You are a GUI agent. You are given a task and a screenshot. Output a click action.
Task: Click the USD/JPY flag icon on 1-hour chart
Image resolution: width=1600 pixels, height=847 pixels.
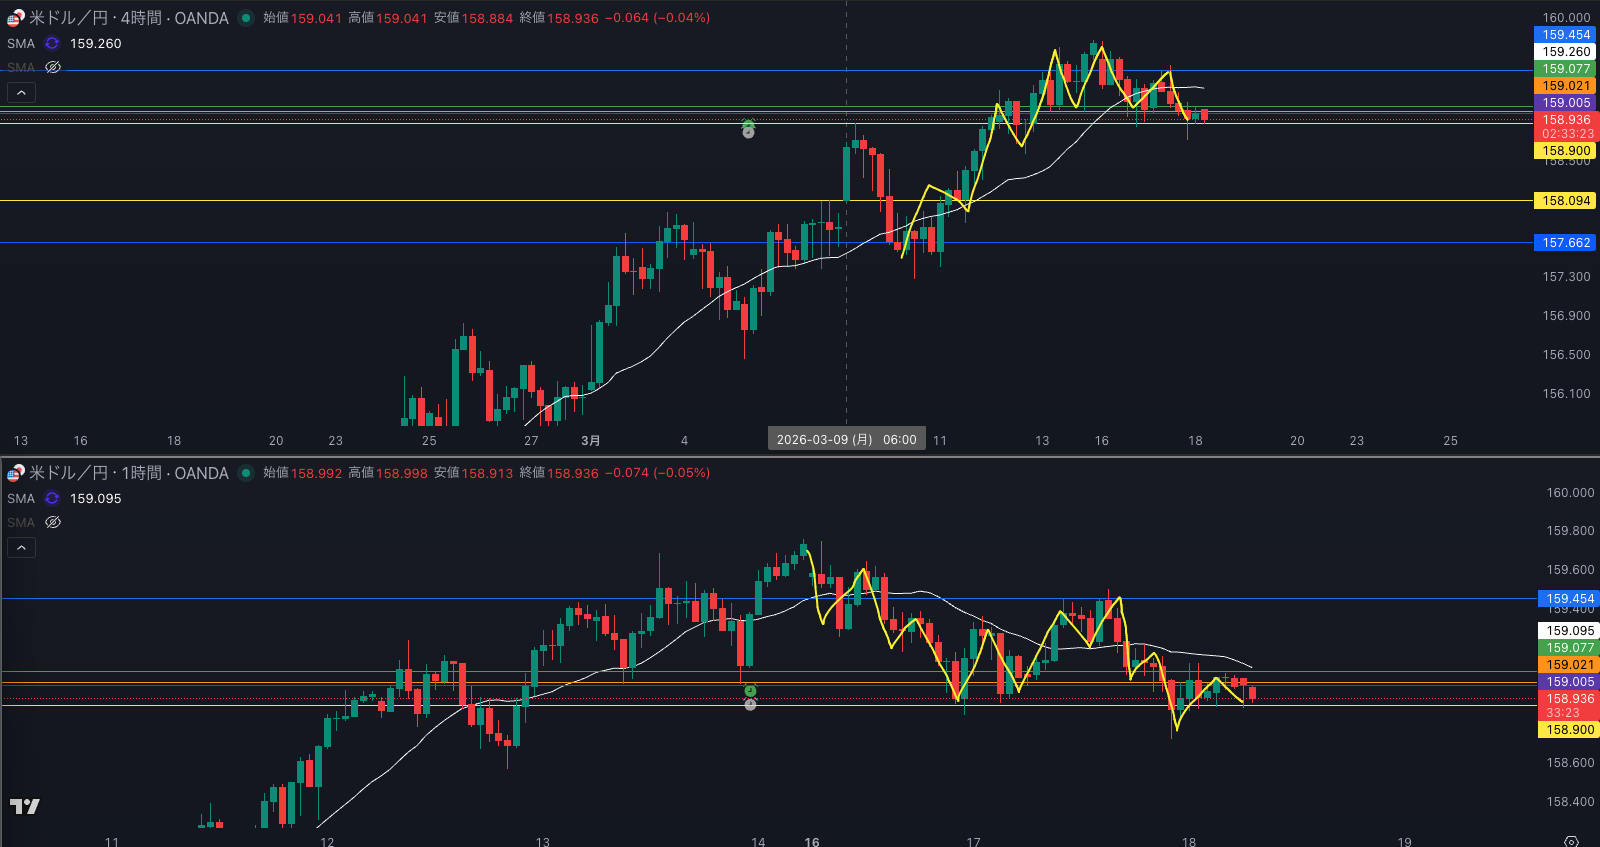click(x=16, y=473)
